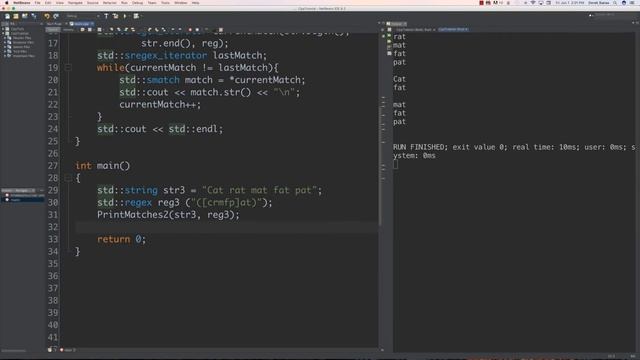640x360 pixels.
Task: Expand the Important Files folder node
Action: coord(5,56)
